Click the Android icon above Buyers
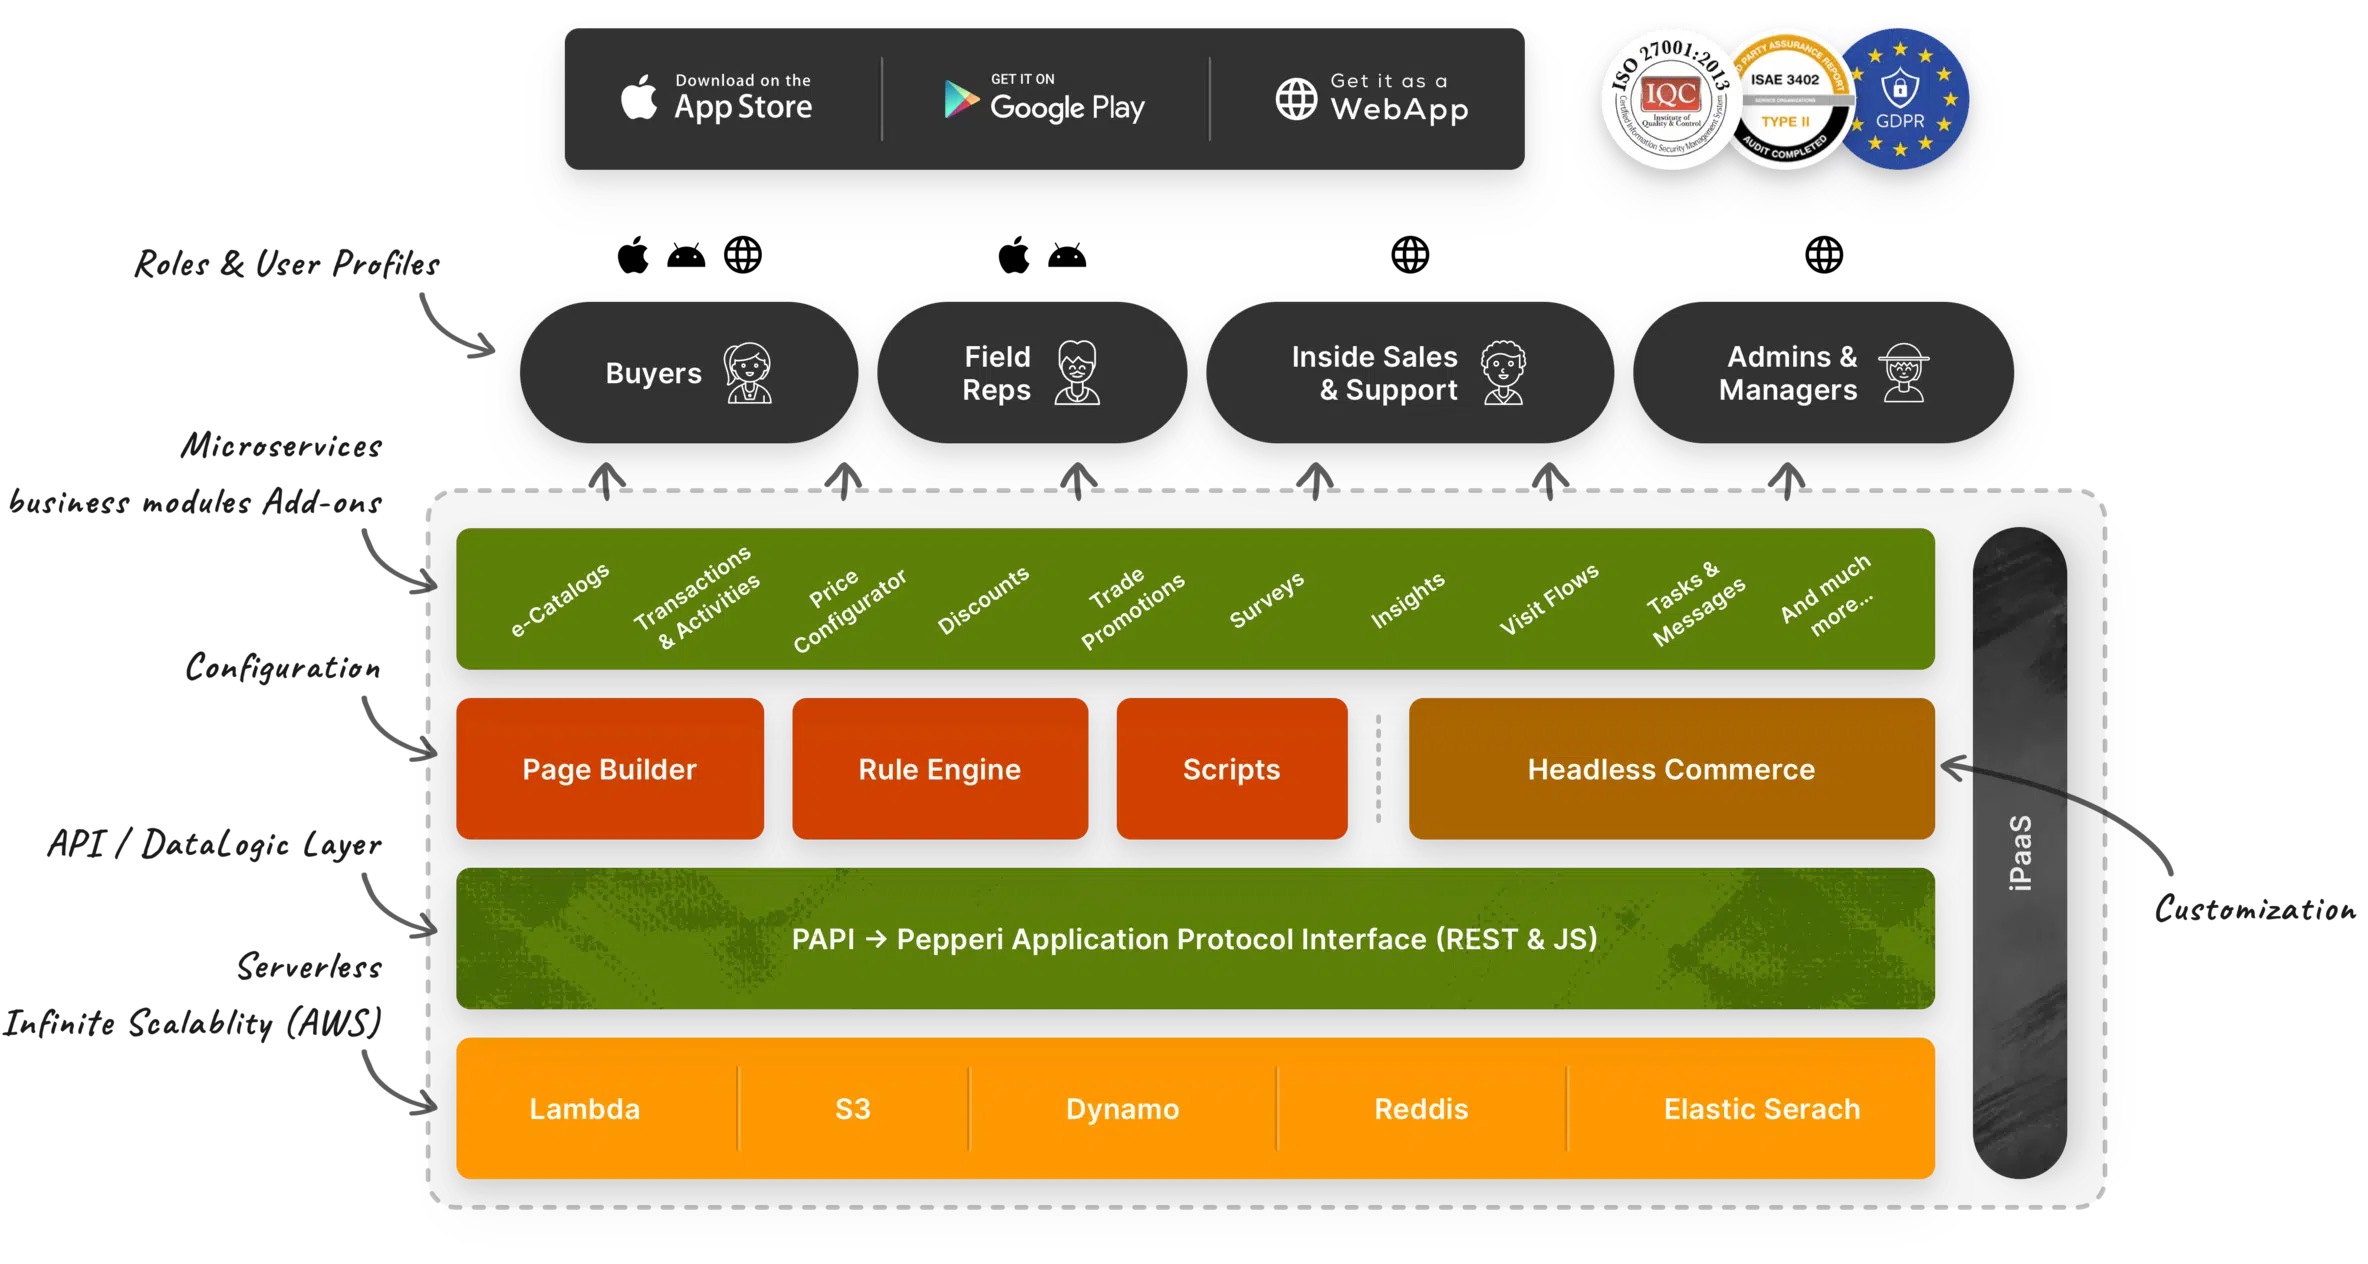Viewport: 2368px width, 1264px height. tap(686, 256)
